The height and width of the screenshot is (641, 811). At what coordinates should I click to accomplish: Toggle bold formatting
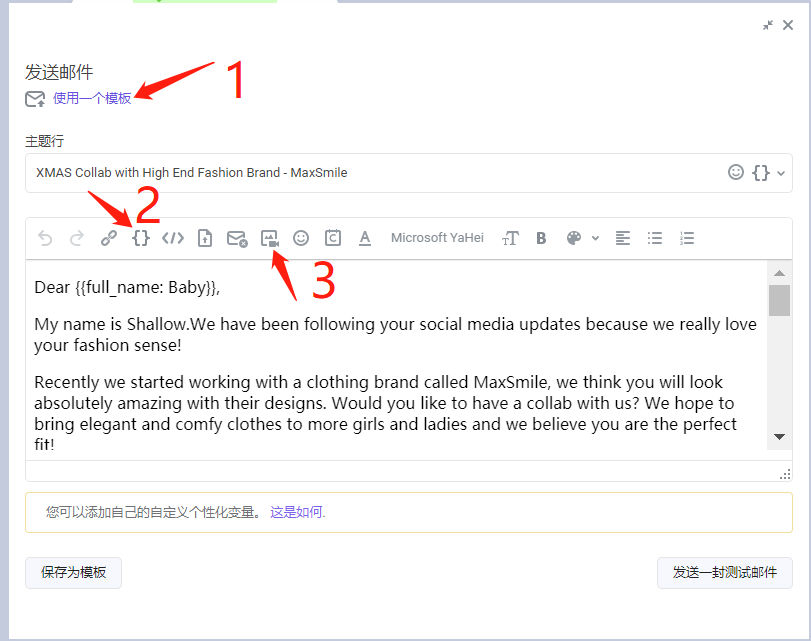[x=541, y=238]
